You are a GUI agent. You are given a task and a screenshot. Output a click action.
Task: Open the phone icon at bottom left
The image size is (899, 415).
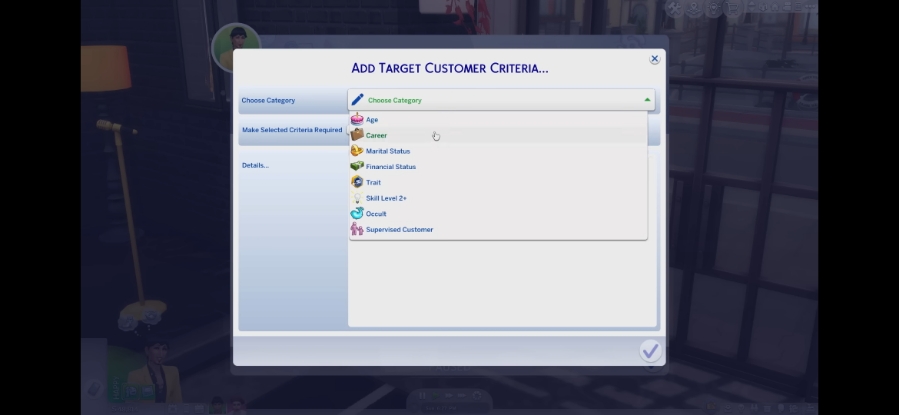95,390
